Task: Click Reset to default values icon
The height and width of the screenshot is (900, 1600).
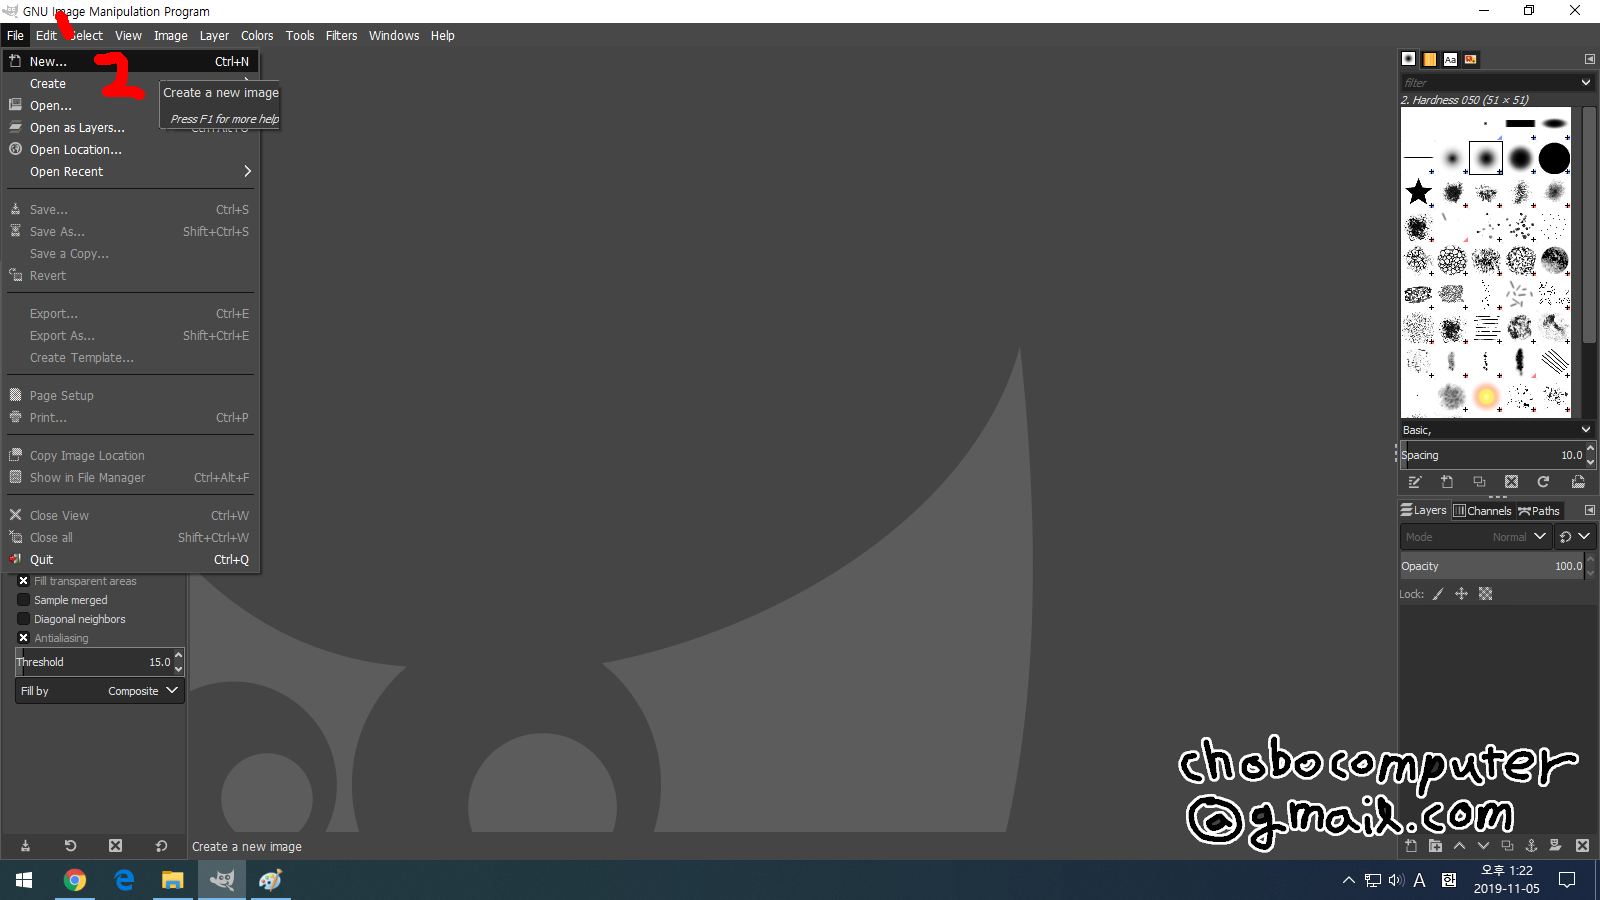Action: point(161,846)
